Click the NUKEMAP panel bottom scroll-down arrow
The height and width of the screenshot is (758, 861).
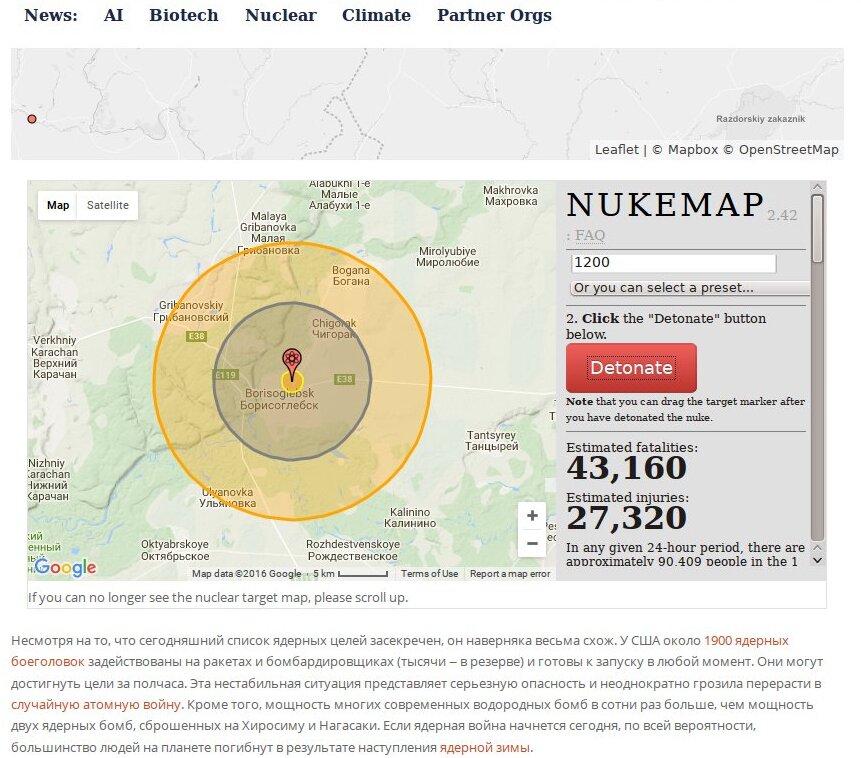818,560
